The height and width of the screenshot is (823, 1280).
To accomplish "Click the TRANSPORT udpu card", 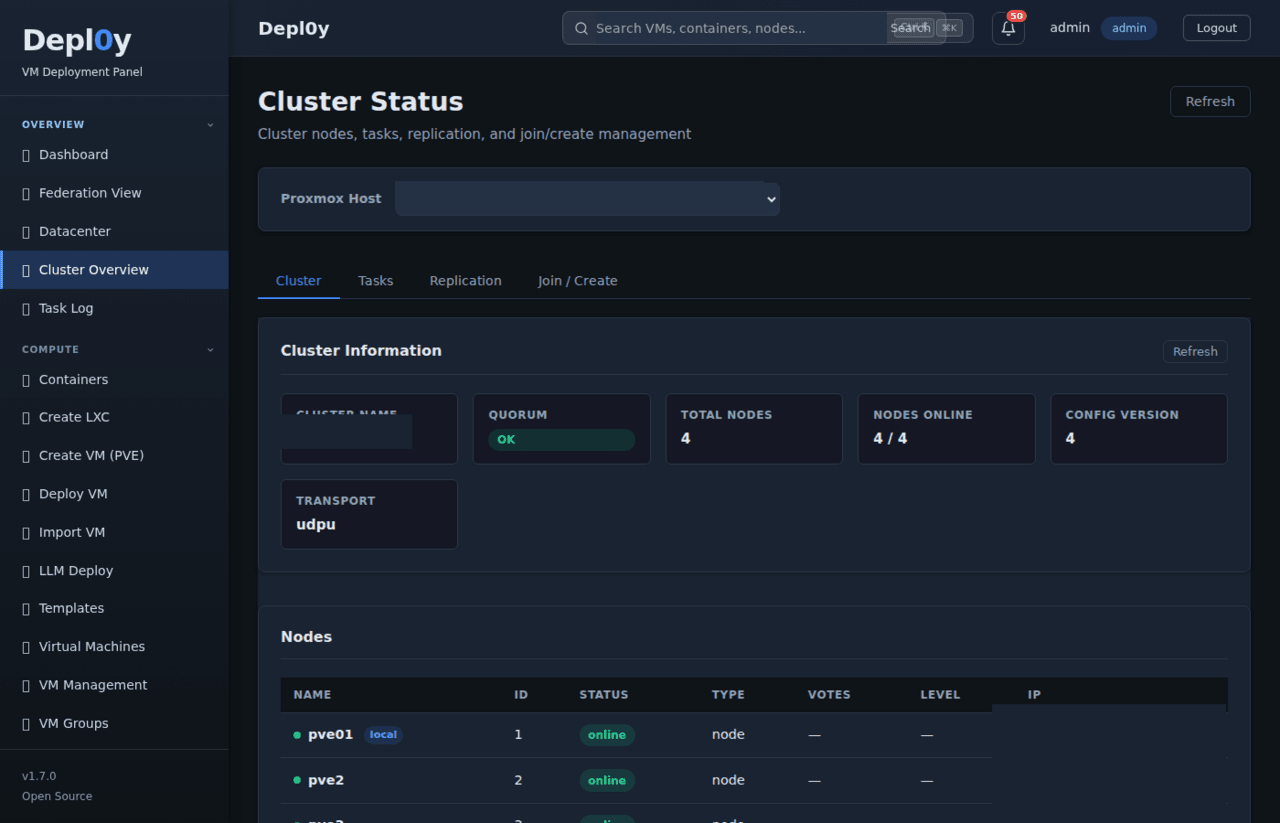I will (x=369, y=514).
